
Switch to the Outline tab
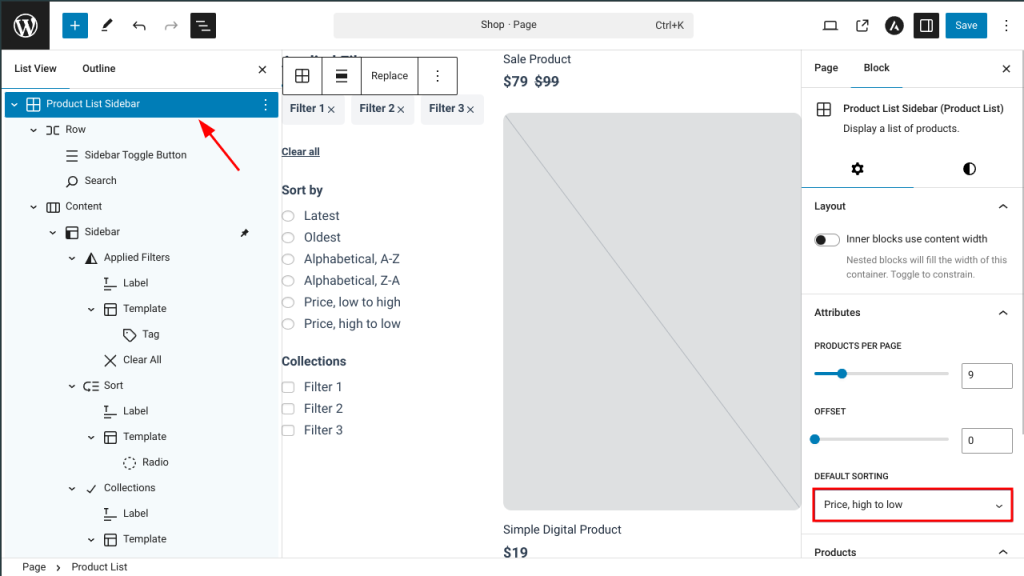99,69
